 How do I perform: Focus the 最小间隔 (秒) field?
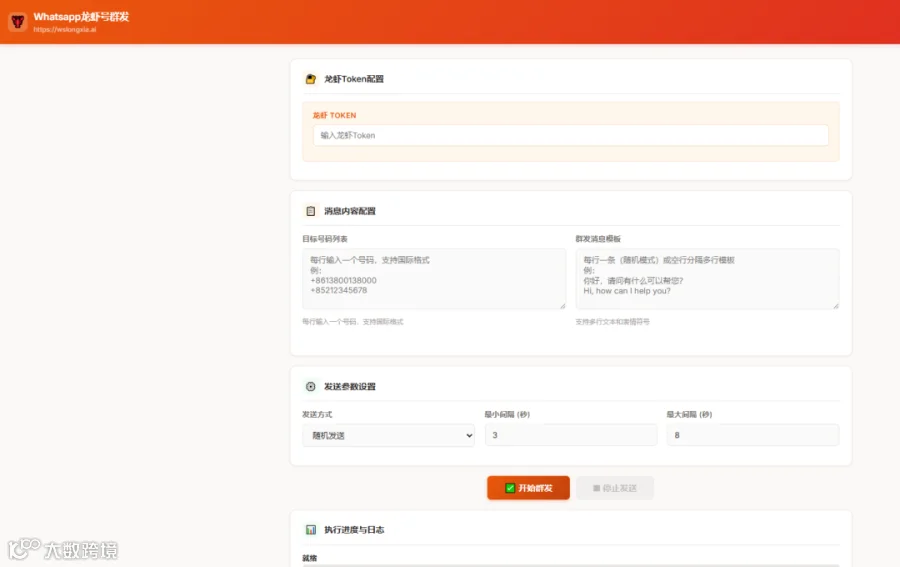[571, 436]
